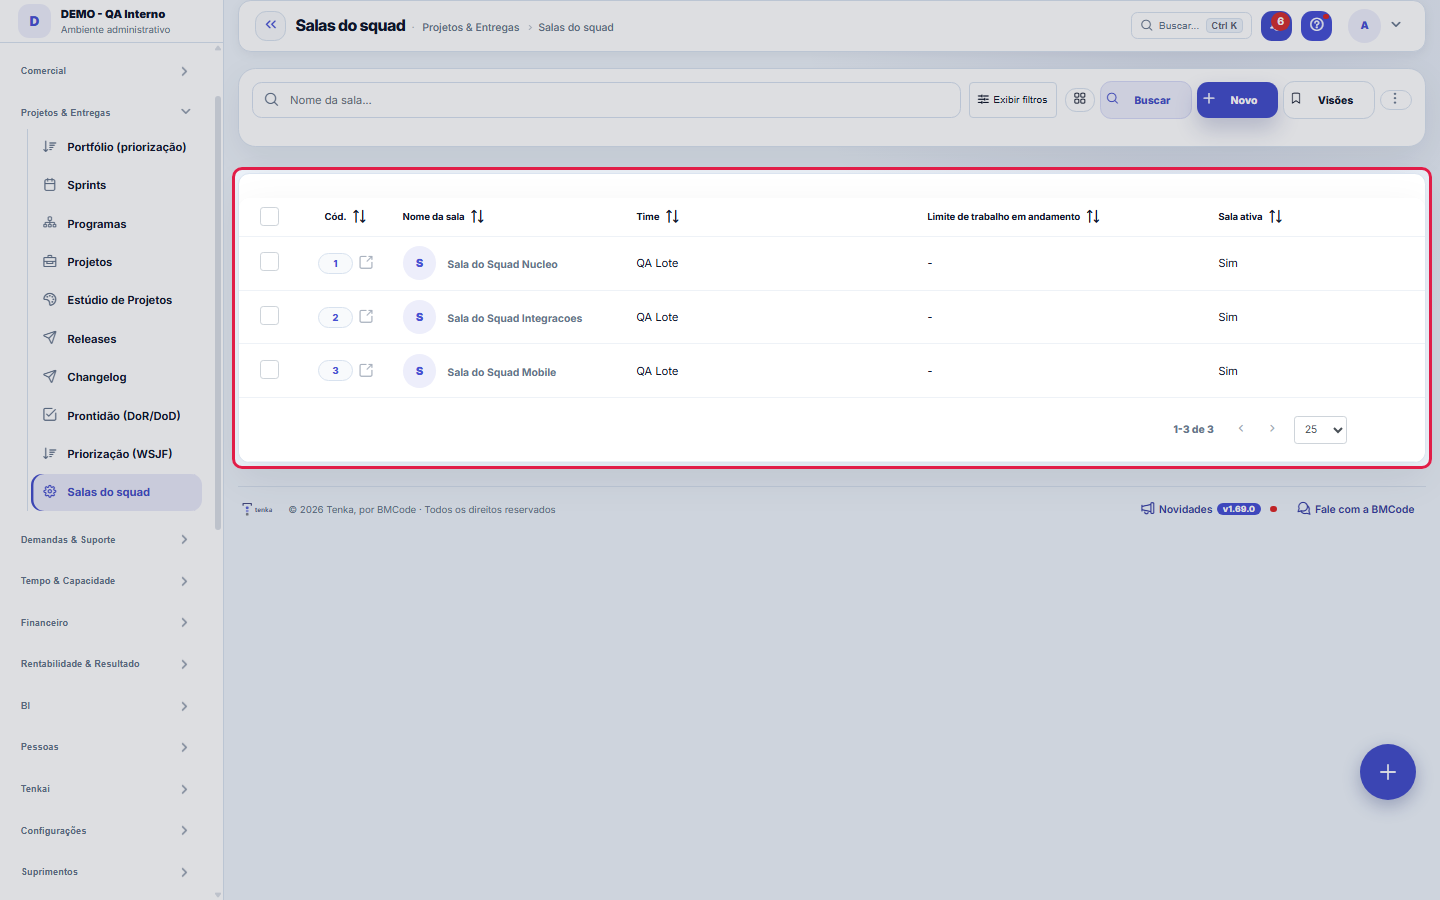1440x900 pixels.
Task: Open the page size dropdown showing 25
Action: coord(1320,429)
